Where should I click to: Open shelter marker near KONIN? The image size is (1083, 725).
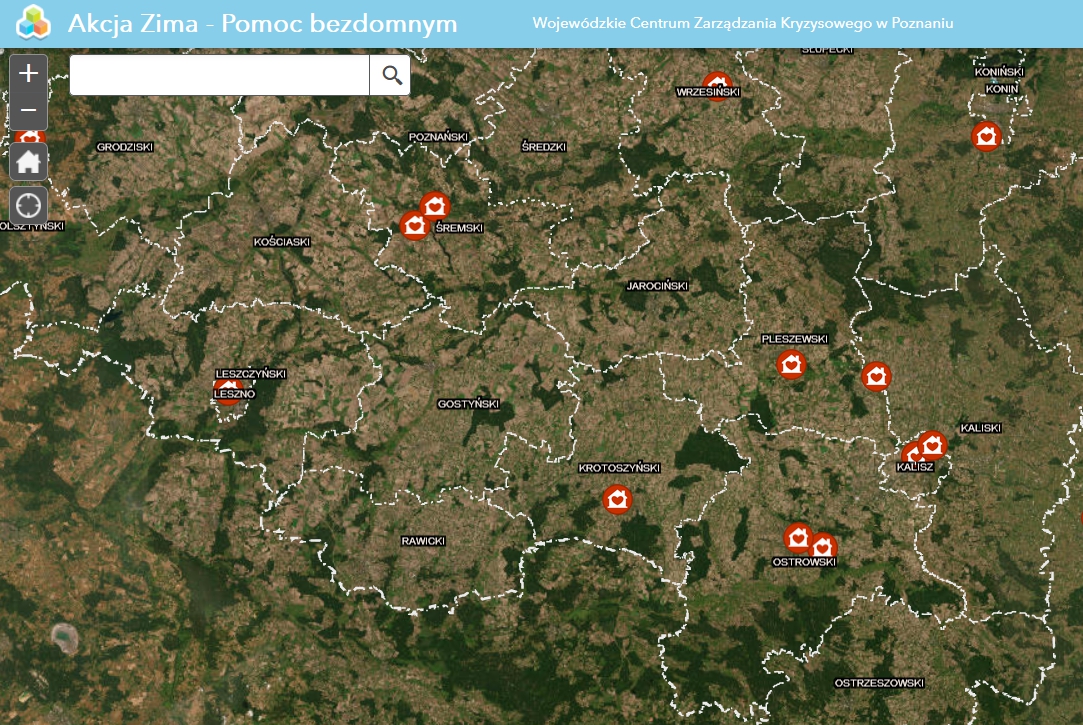[x=986, y=136]
